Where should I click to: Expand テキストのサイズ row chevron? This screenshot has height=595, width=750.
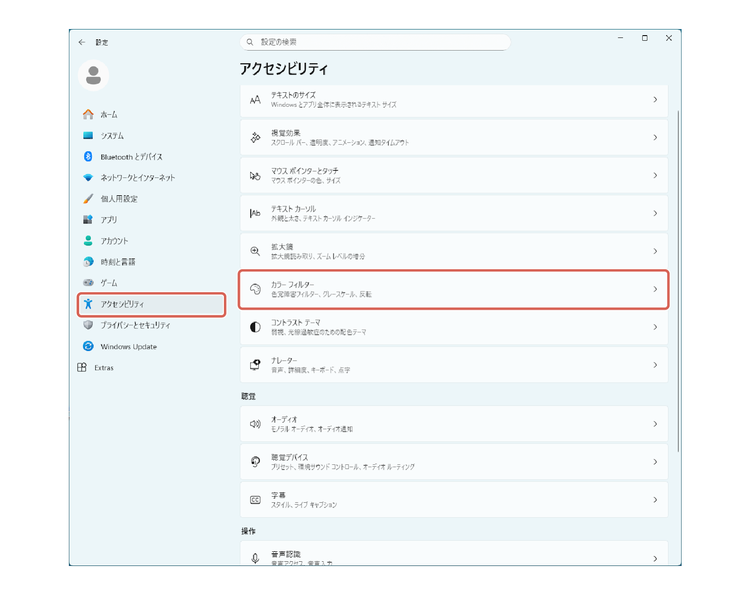coord(655,99)
